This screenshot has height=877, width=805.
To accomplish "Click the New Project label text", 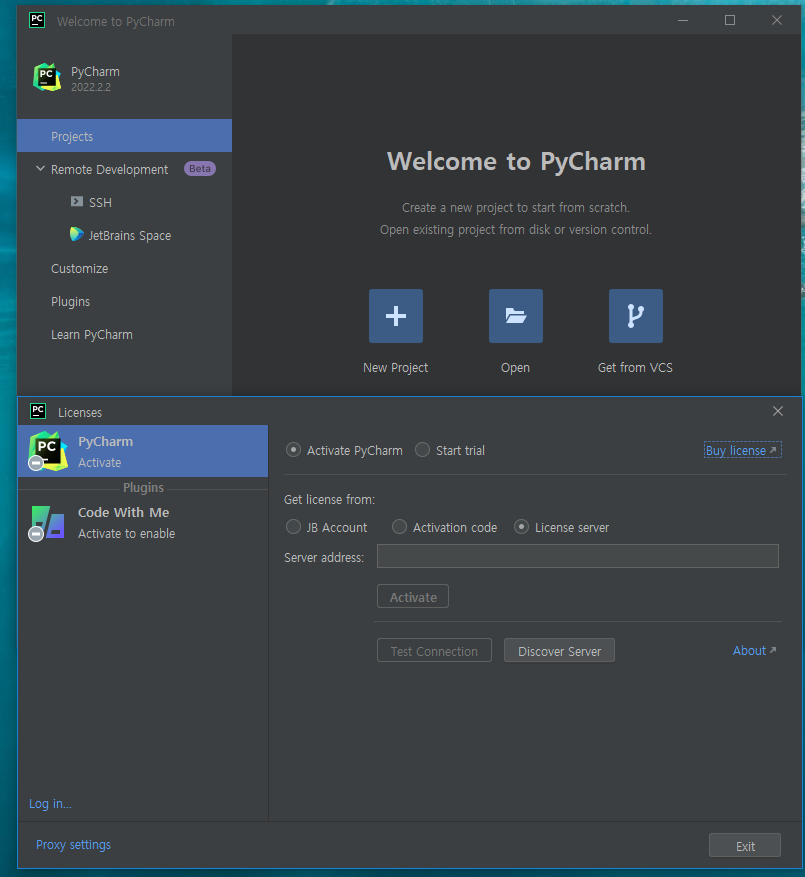I will coord(396,367).
